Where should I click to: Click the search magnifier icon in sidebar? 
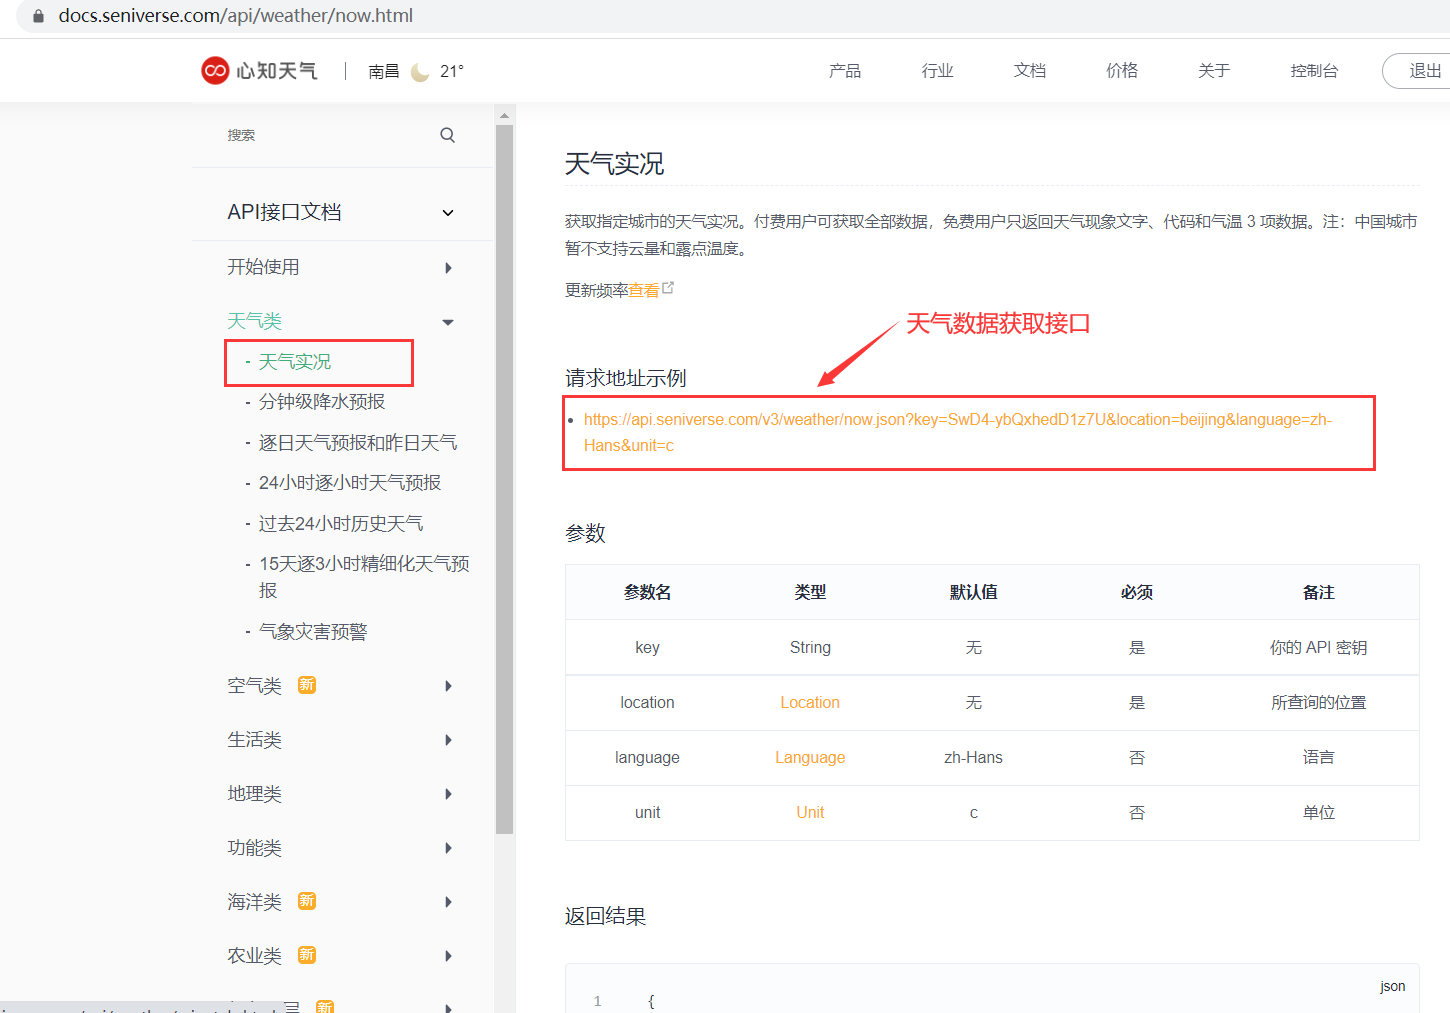tap(447, 135)
